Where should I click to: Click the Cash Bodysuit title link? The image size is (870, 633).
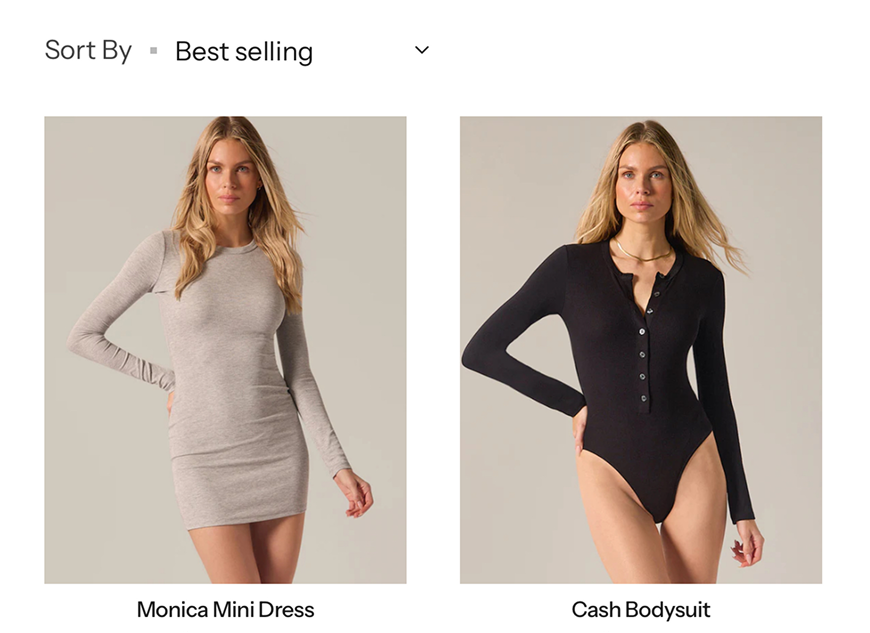(x=640, y=609)
